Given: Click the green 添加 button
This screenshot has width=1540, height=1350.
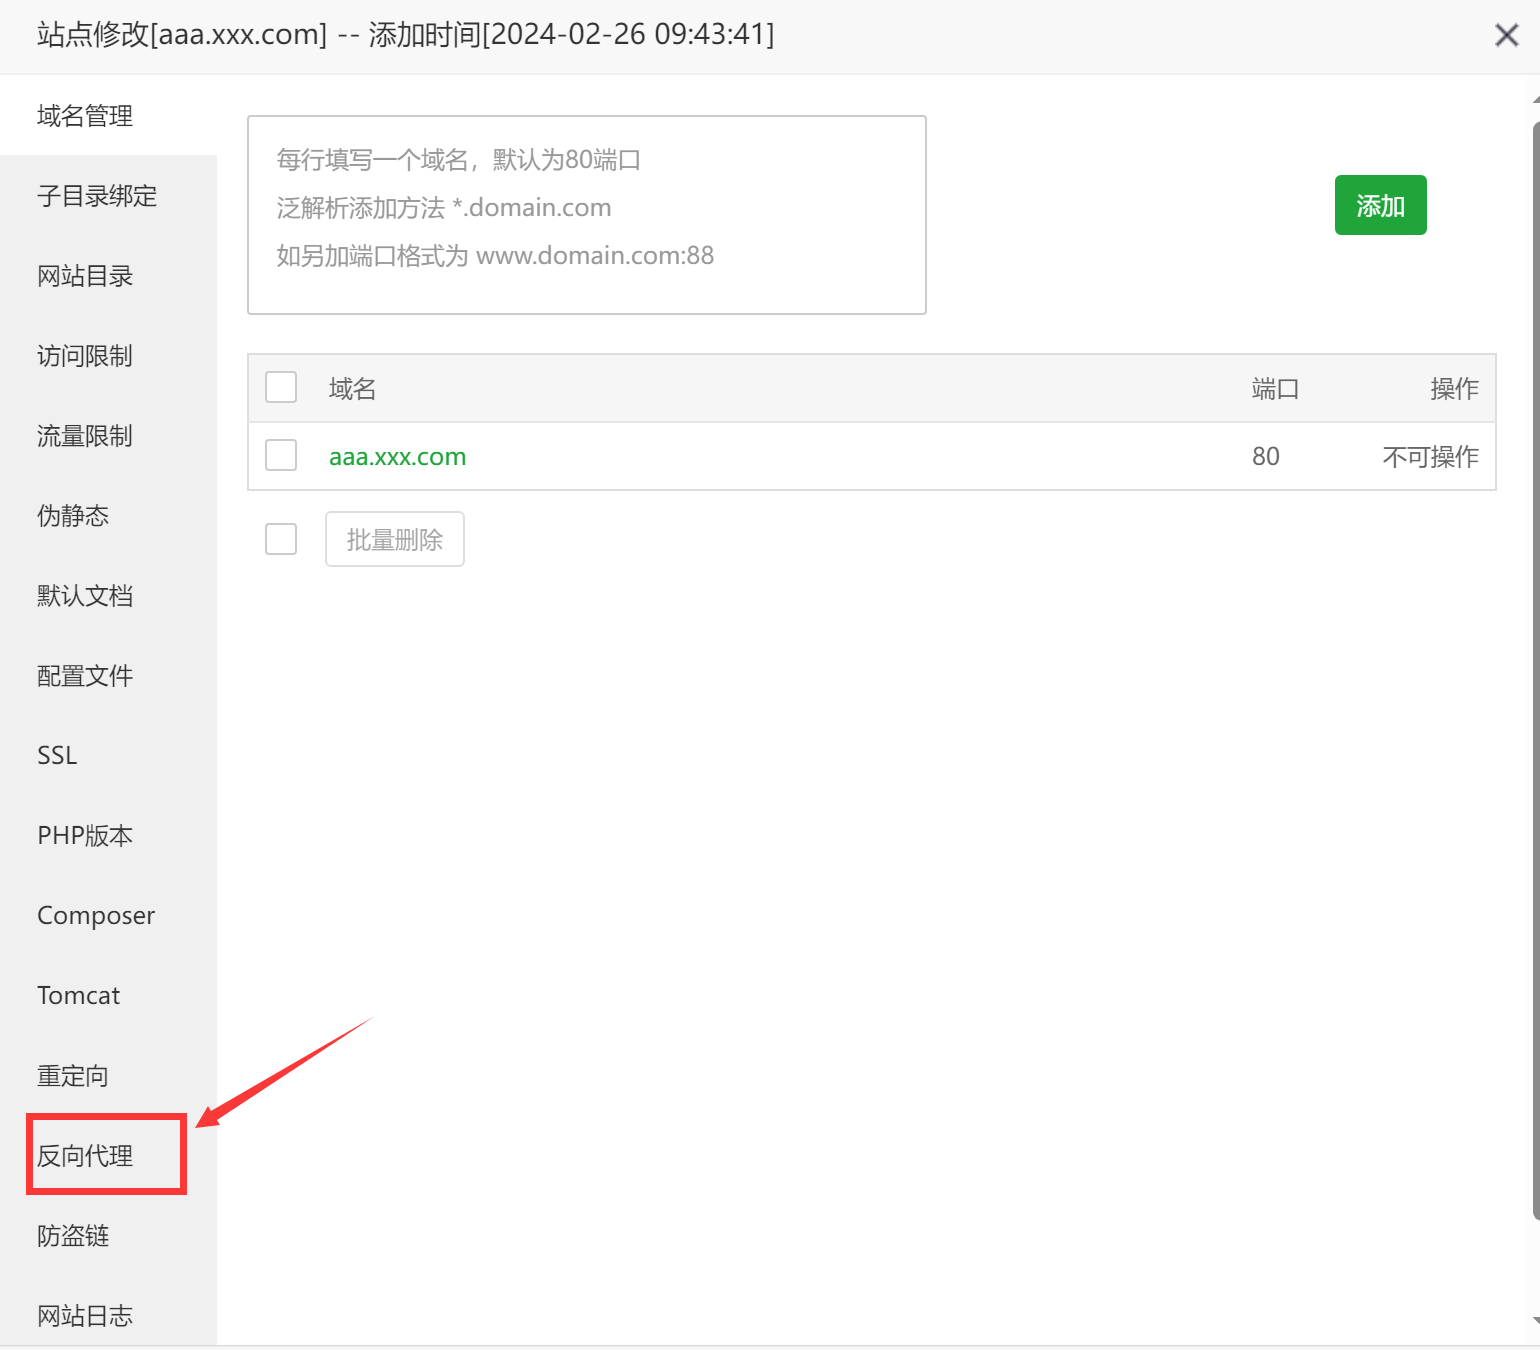Looking at the screenshot, I should (1380, 205).
